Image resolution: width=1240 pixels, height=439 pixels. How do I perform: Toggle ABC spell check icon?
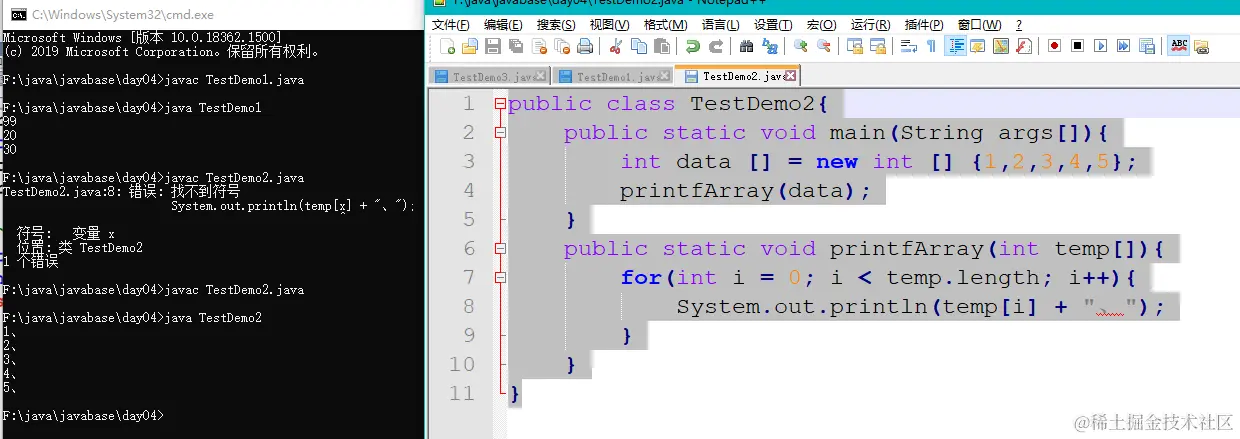click(1178, 46)
